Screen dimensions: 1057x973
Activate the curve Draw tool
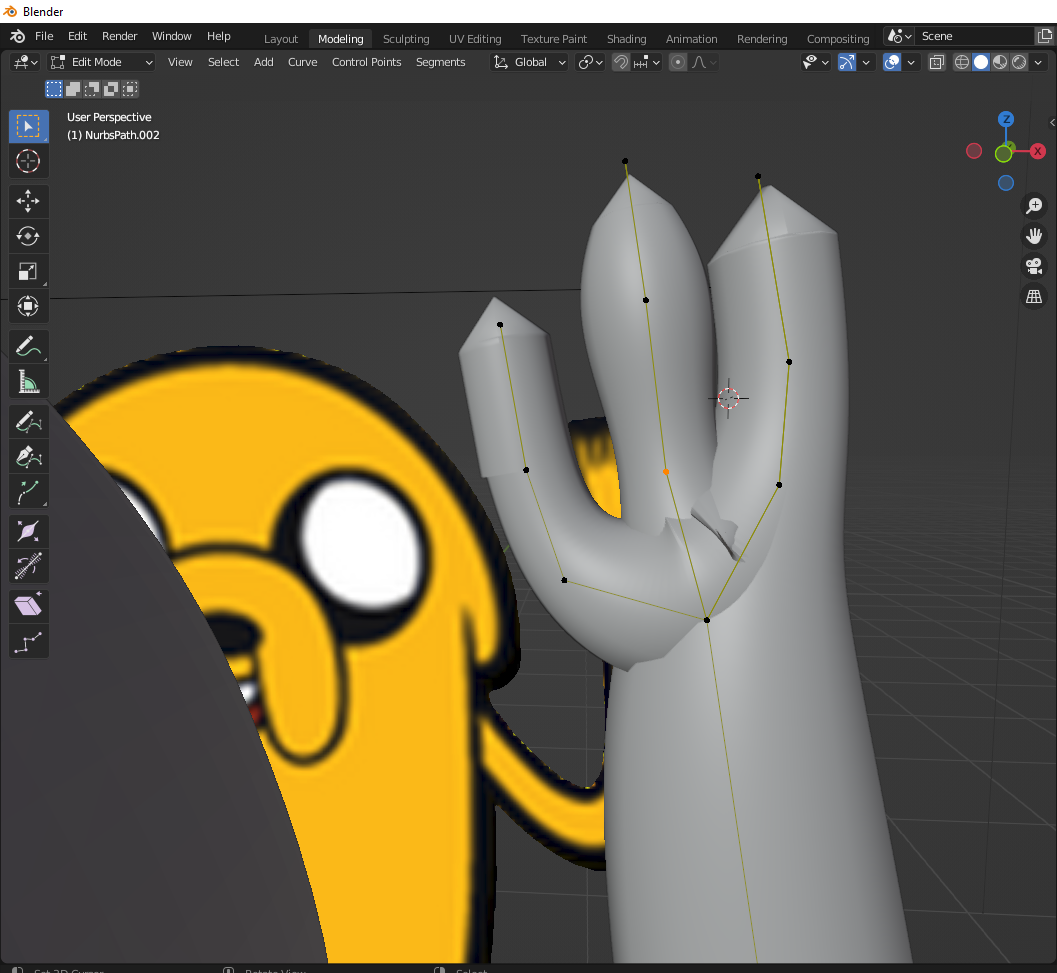click(x=28, y=422)
